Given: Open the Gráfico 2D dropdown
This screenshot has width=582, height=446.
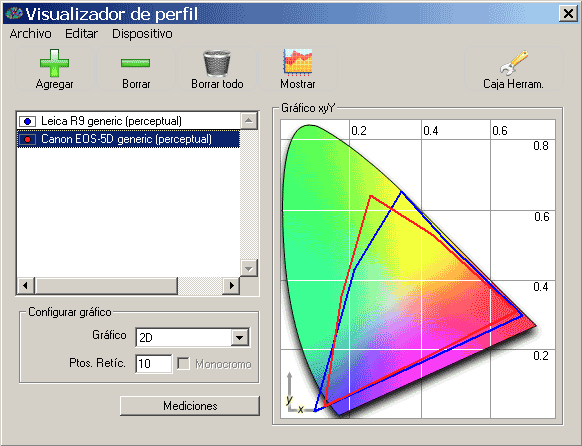Looking at the screenshot, I should click(x=240, y=337).
